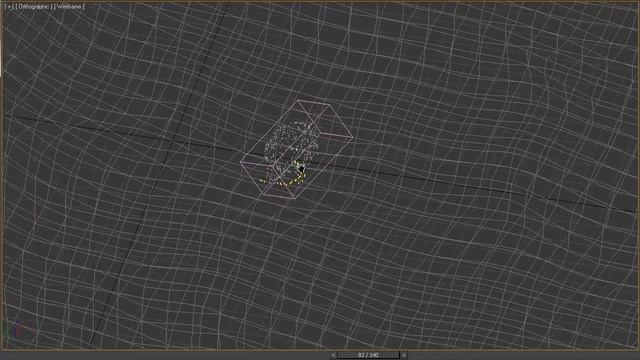The height and width of the screenshot is (360, 640).
Task: Open the Wireframe shading label menu
Action: point(69,7)
